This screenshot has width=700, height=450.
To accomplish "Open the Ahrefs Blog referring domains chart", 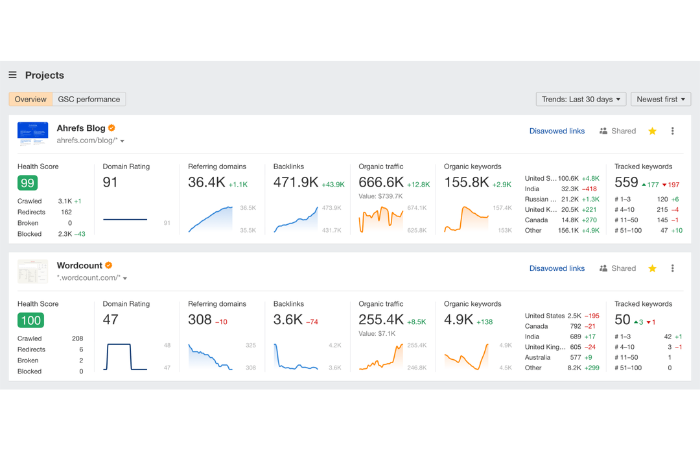I will 210,219.
